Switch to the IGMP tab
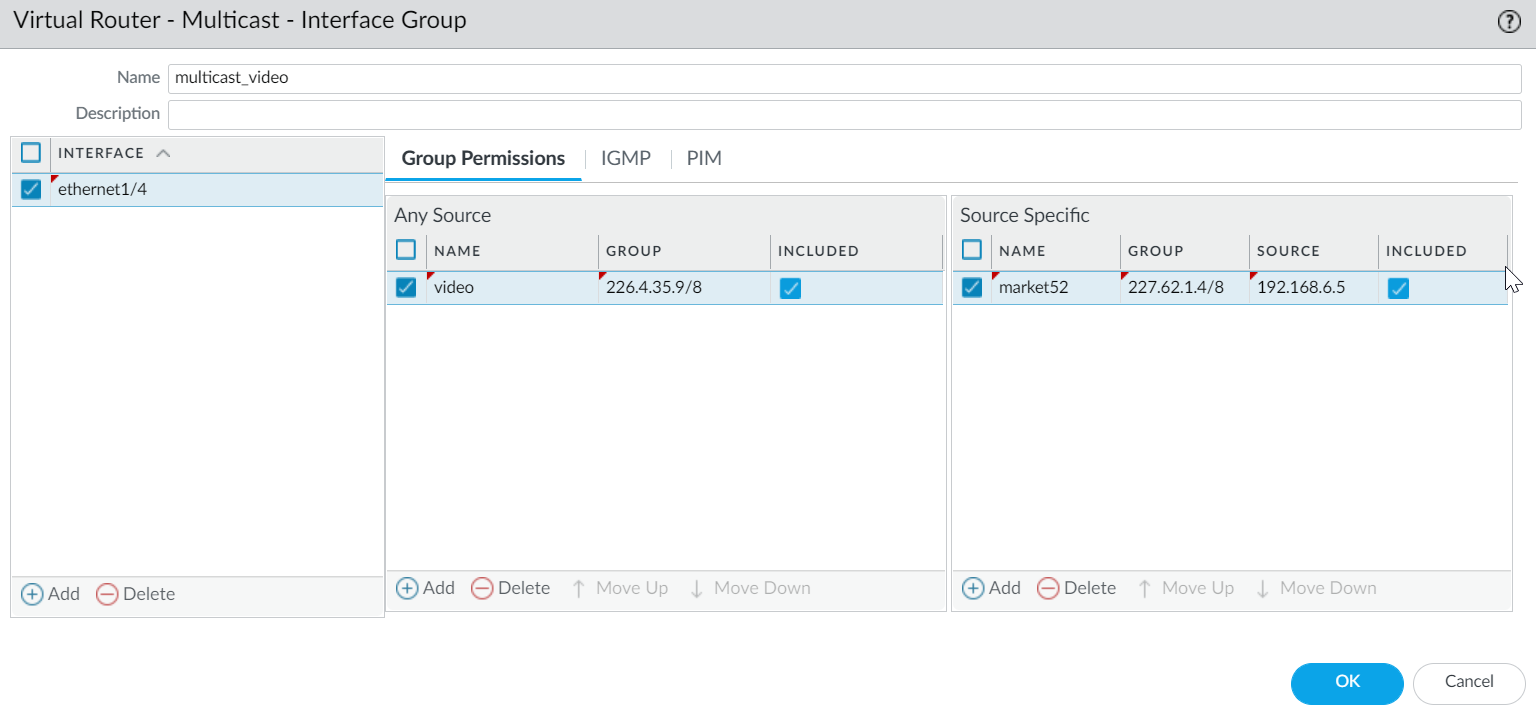 click(x=626, y=158)
